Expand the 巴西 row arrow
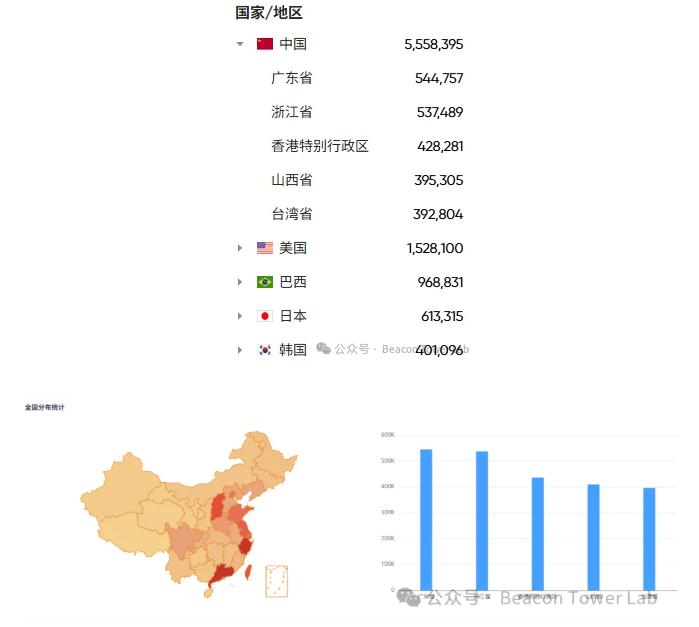This screenshot has width=699, height=627. [240, 282]
